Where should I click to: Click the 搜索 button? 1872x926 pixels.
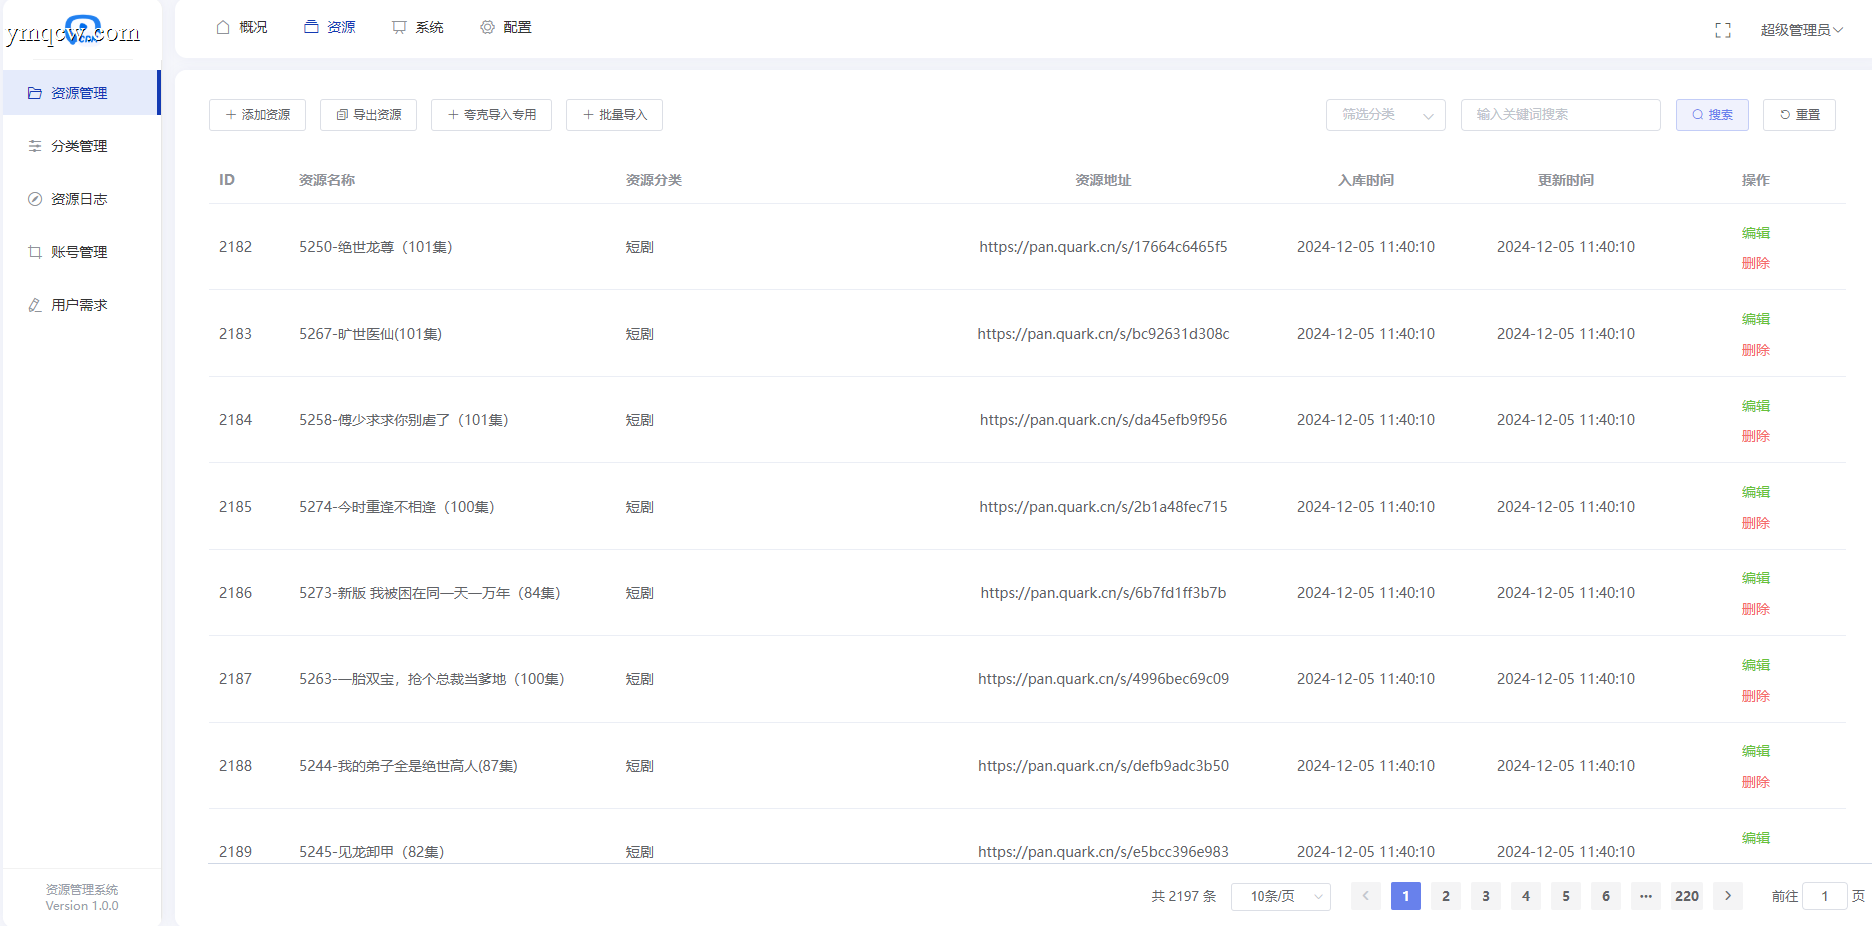coord(1712,115)
